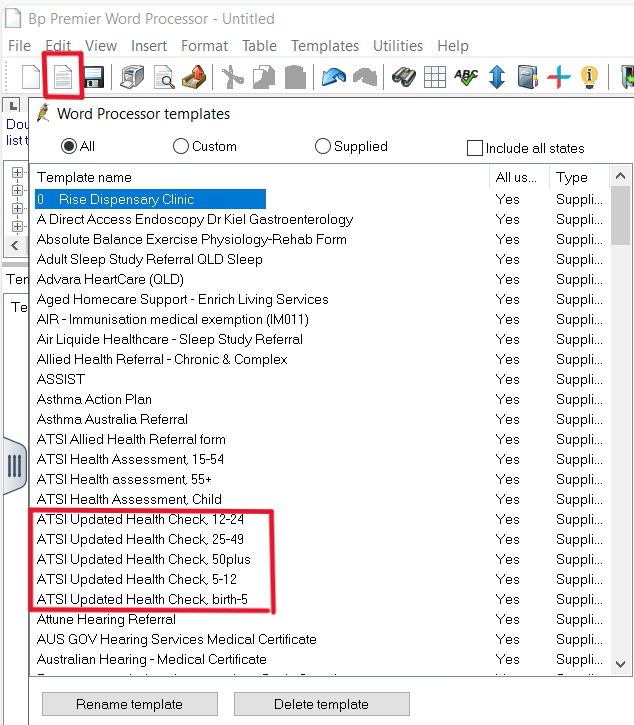Image resolution: width=634 pixels, height=725 pixels.
Task: Click the Undo blue arrow icon
Action: click(x=334, y=77)
